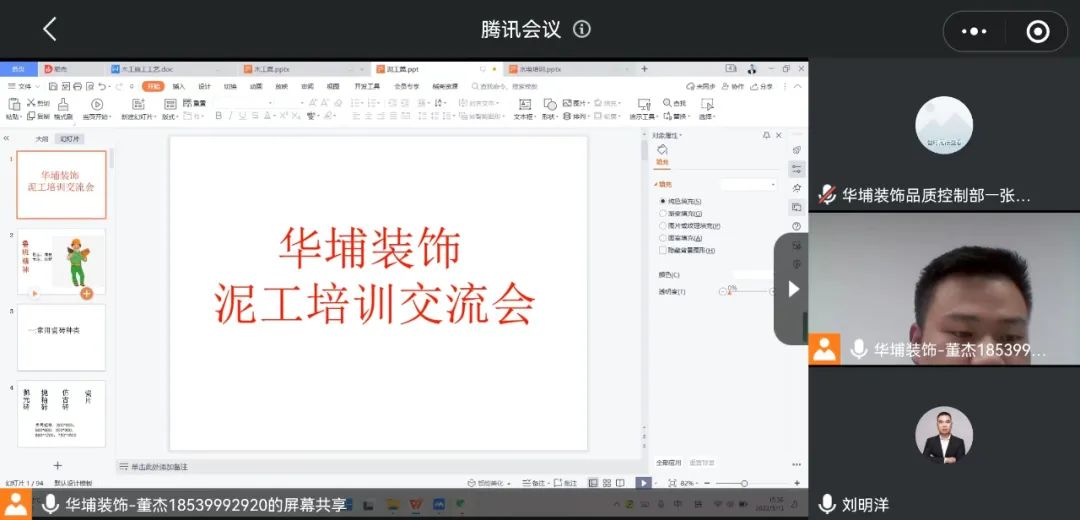Click the 全部应用 apply to all button

click(x=669, y=463)
